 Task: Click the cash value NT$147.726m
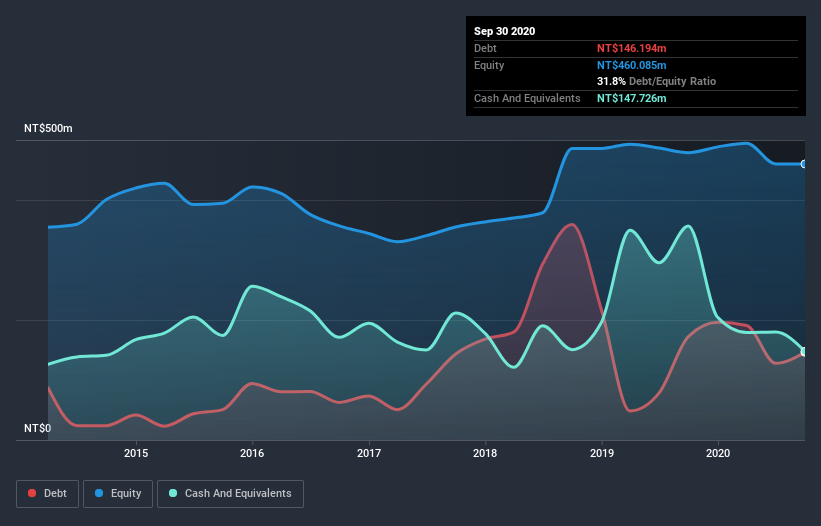[631, 98]
